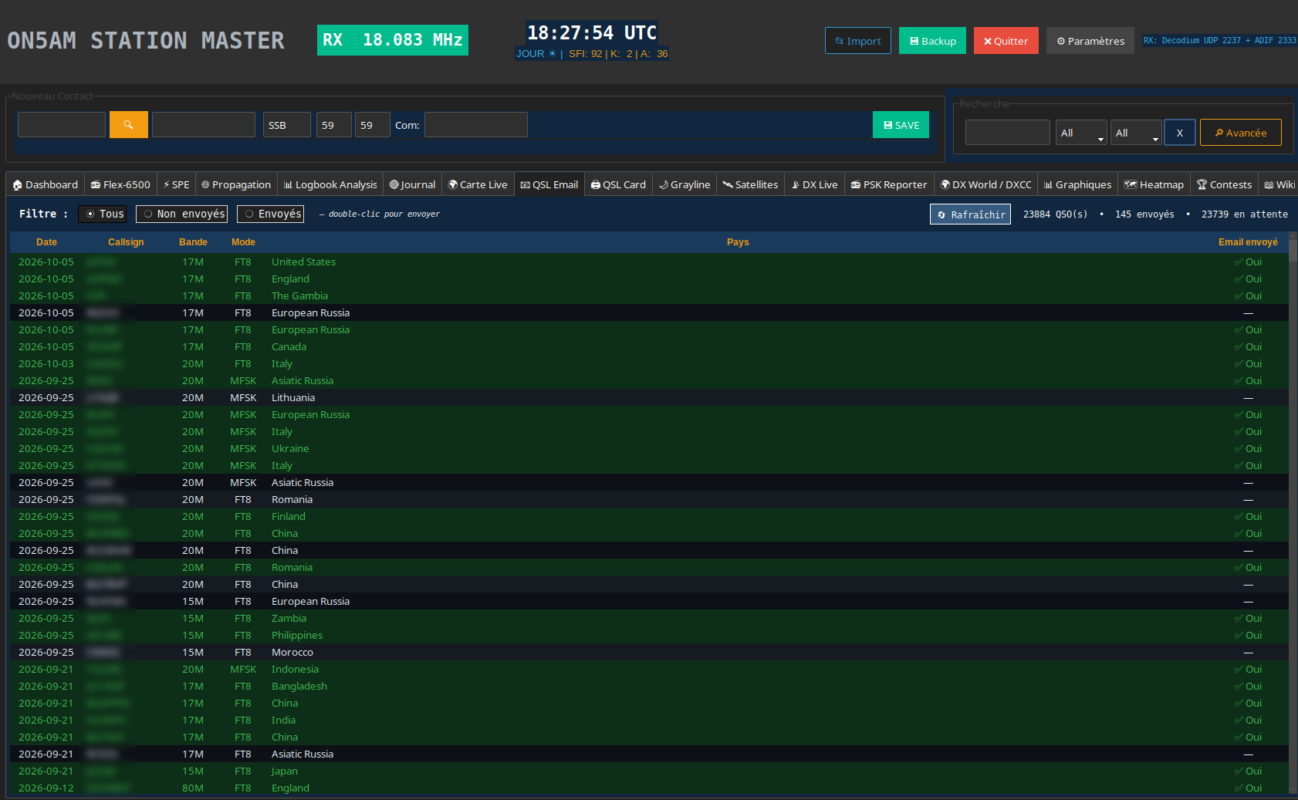Switch to the Dashboard tab

45,184
